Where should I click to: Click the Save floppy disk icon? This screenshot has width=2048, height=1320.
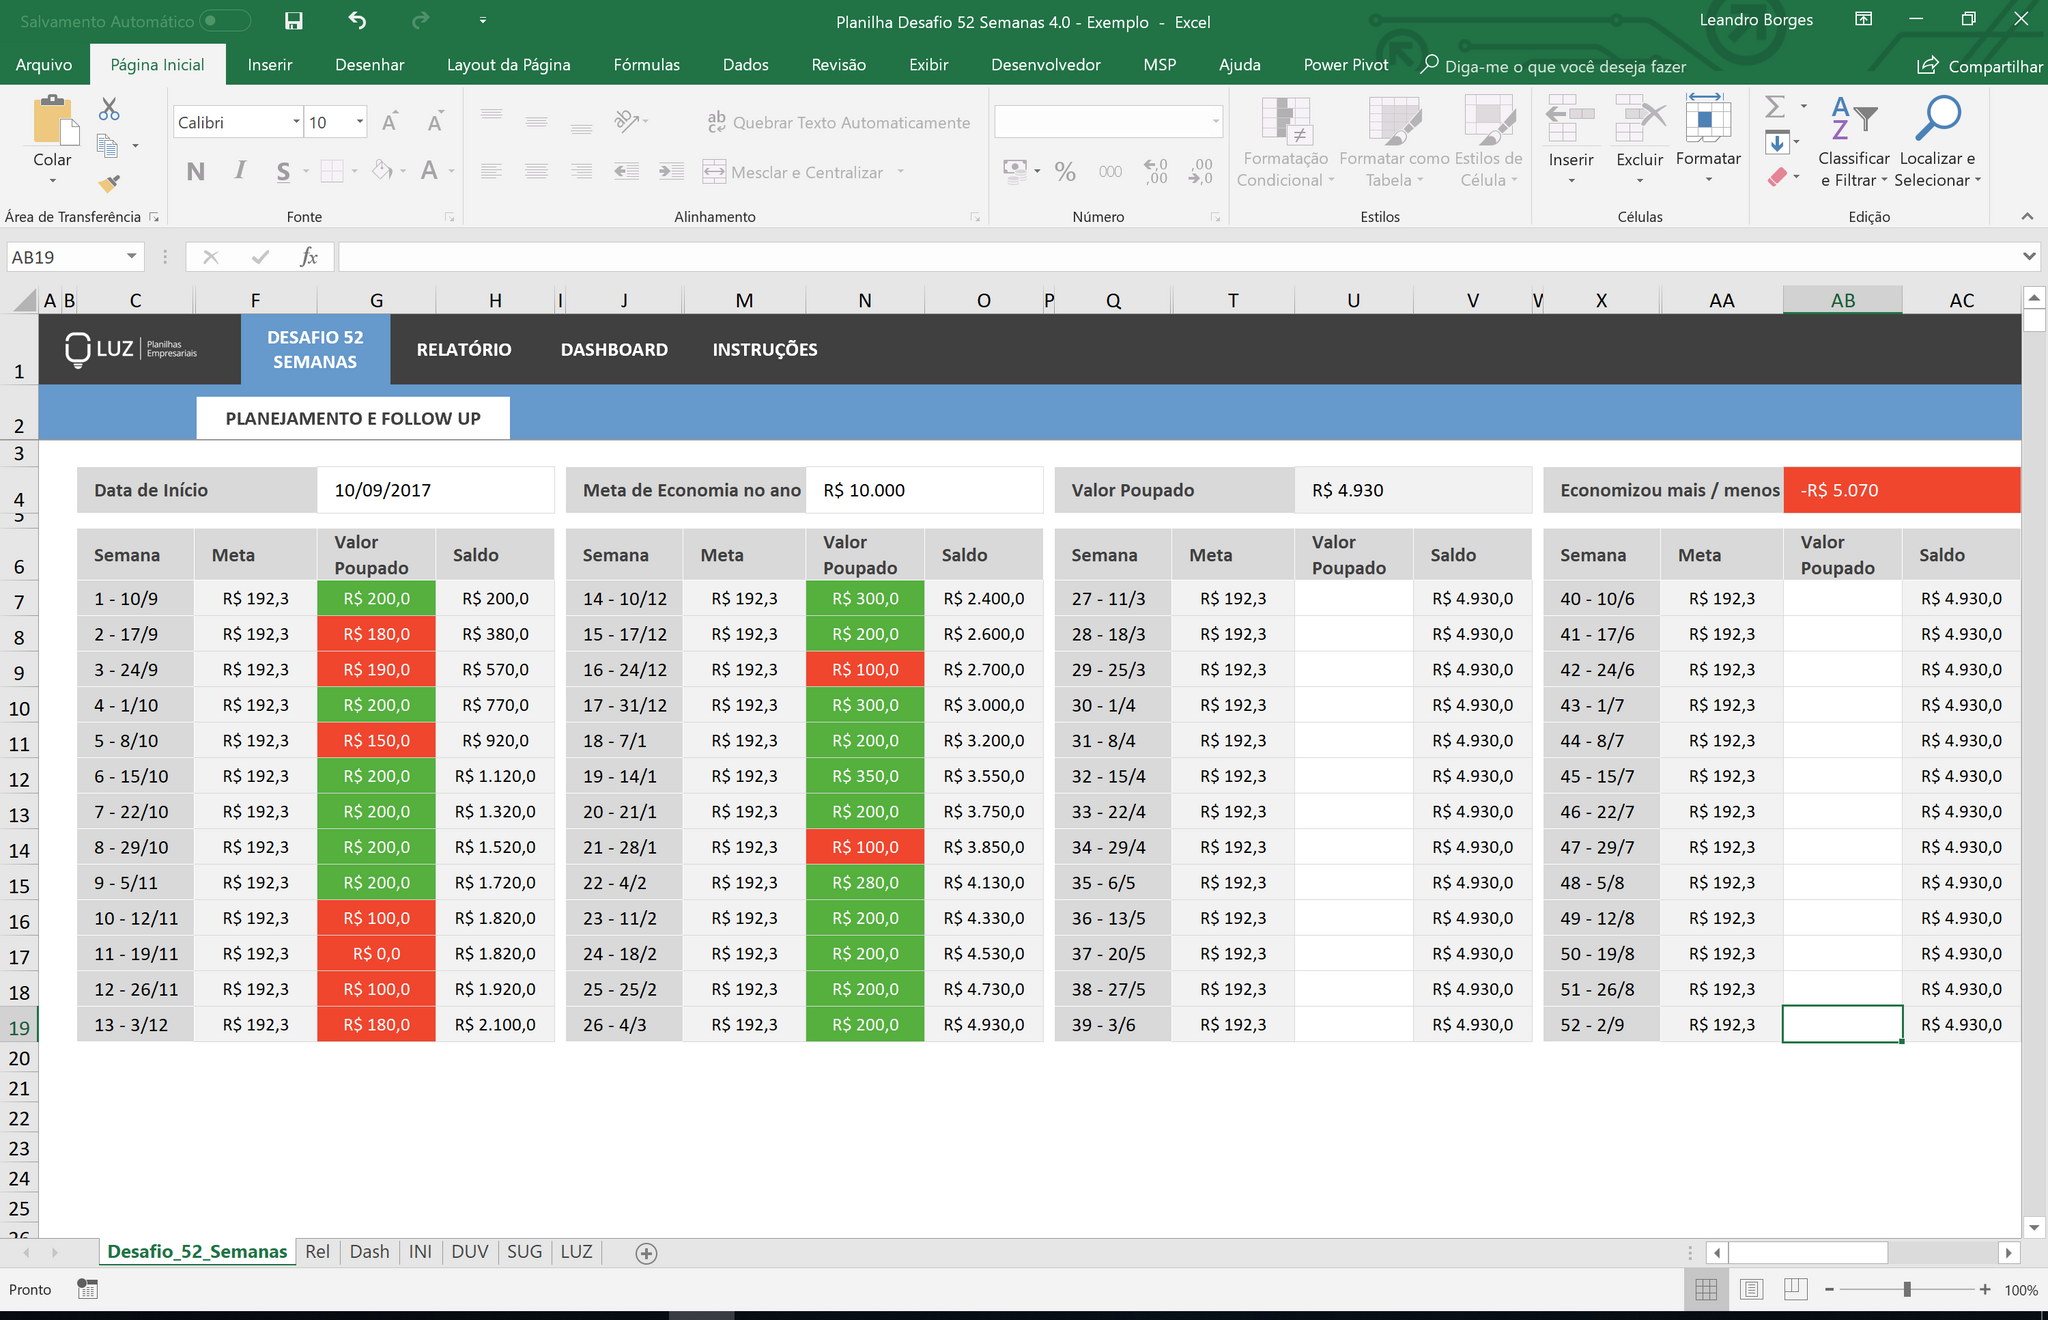293,21
